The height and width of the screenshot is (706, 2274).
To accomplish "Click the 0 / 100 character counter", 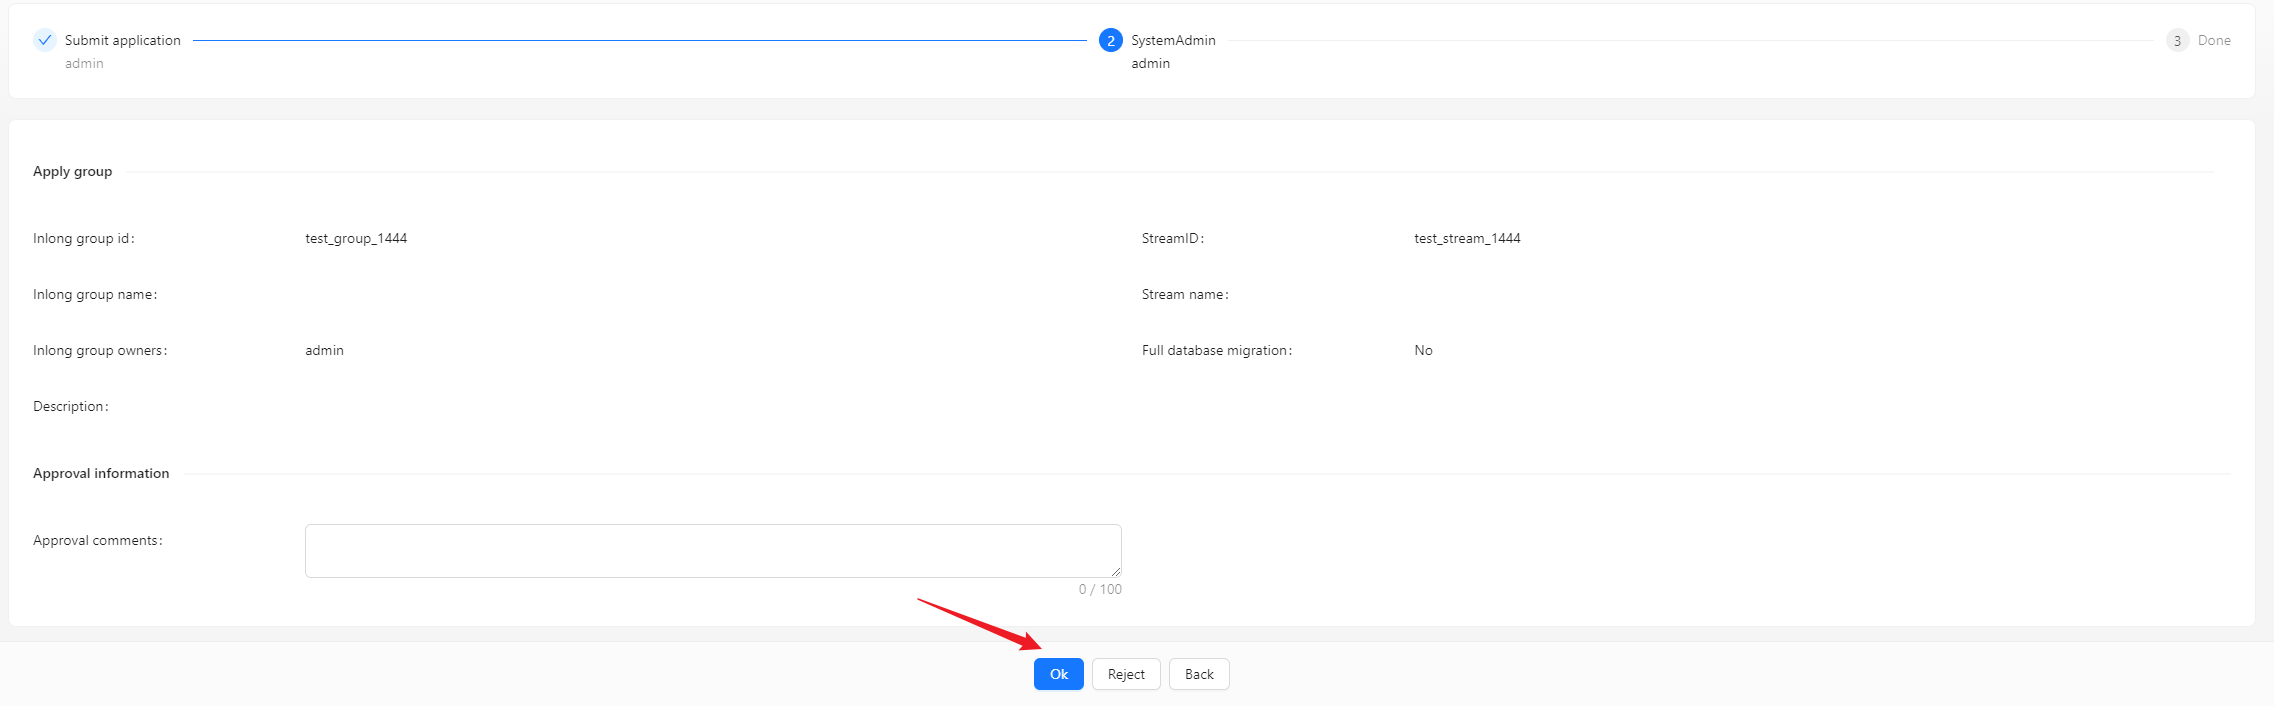I will (x=1100, y=589).
